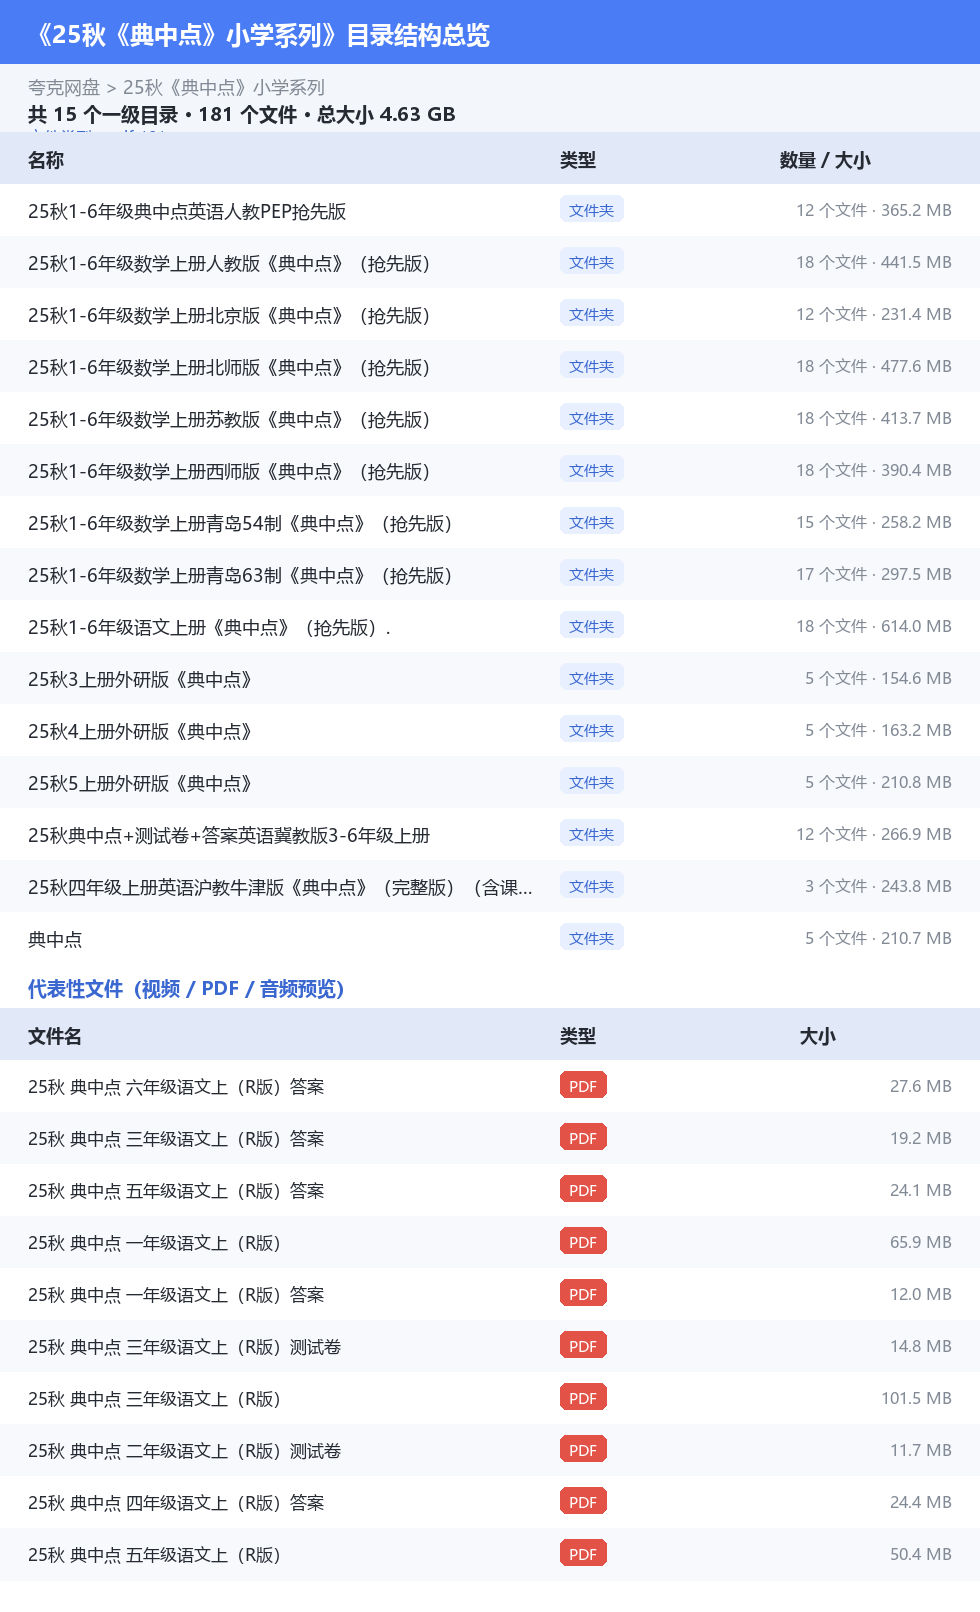Viewport: 980px width, 1612px height.
Task: Select file size 24.4 MB
Action: coord(921,1502)
